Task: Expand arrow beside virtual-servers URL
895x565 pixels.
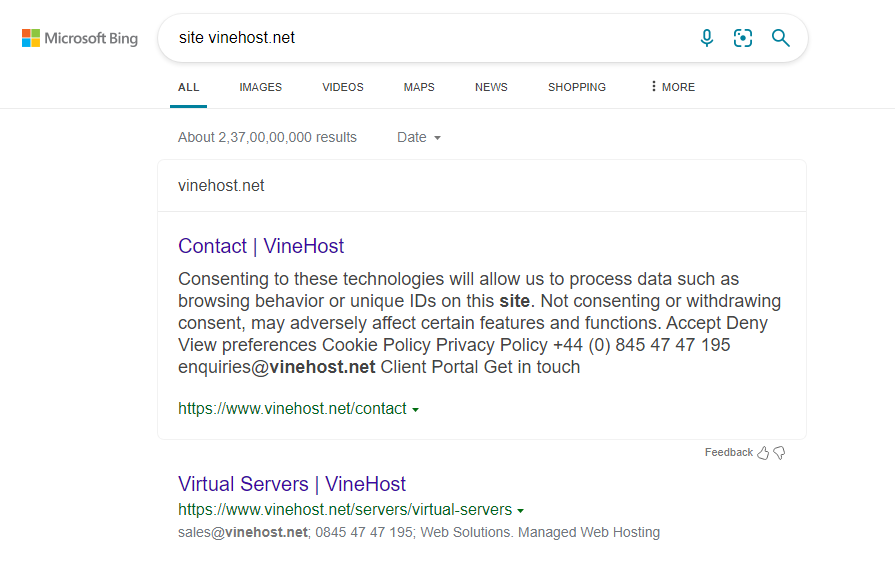Action: [x=521, y=511]
